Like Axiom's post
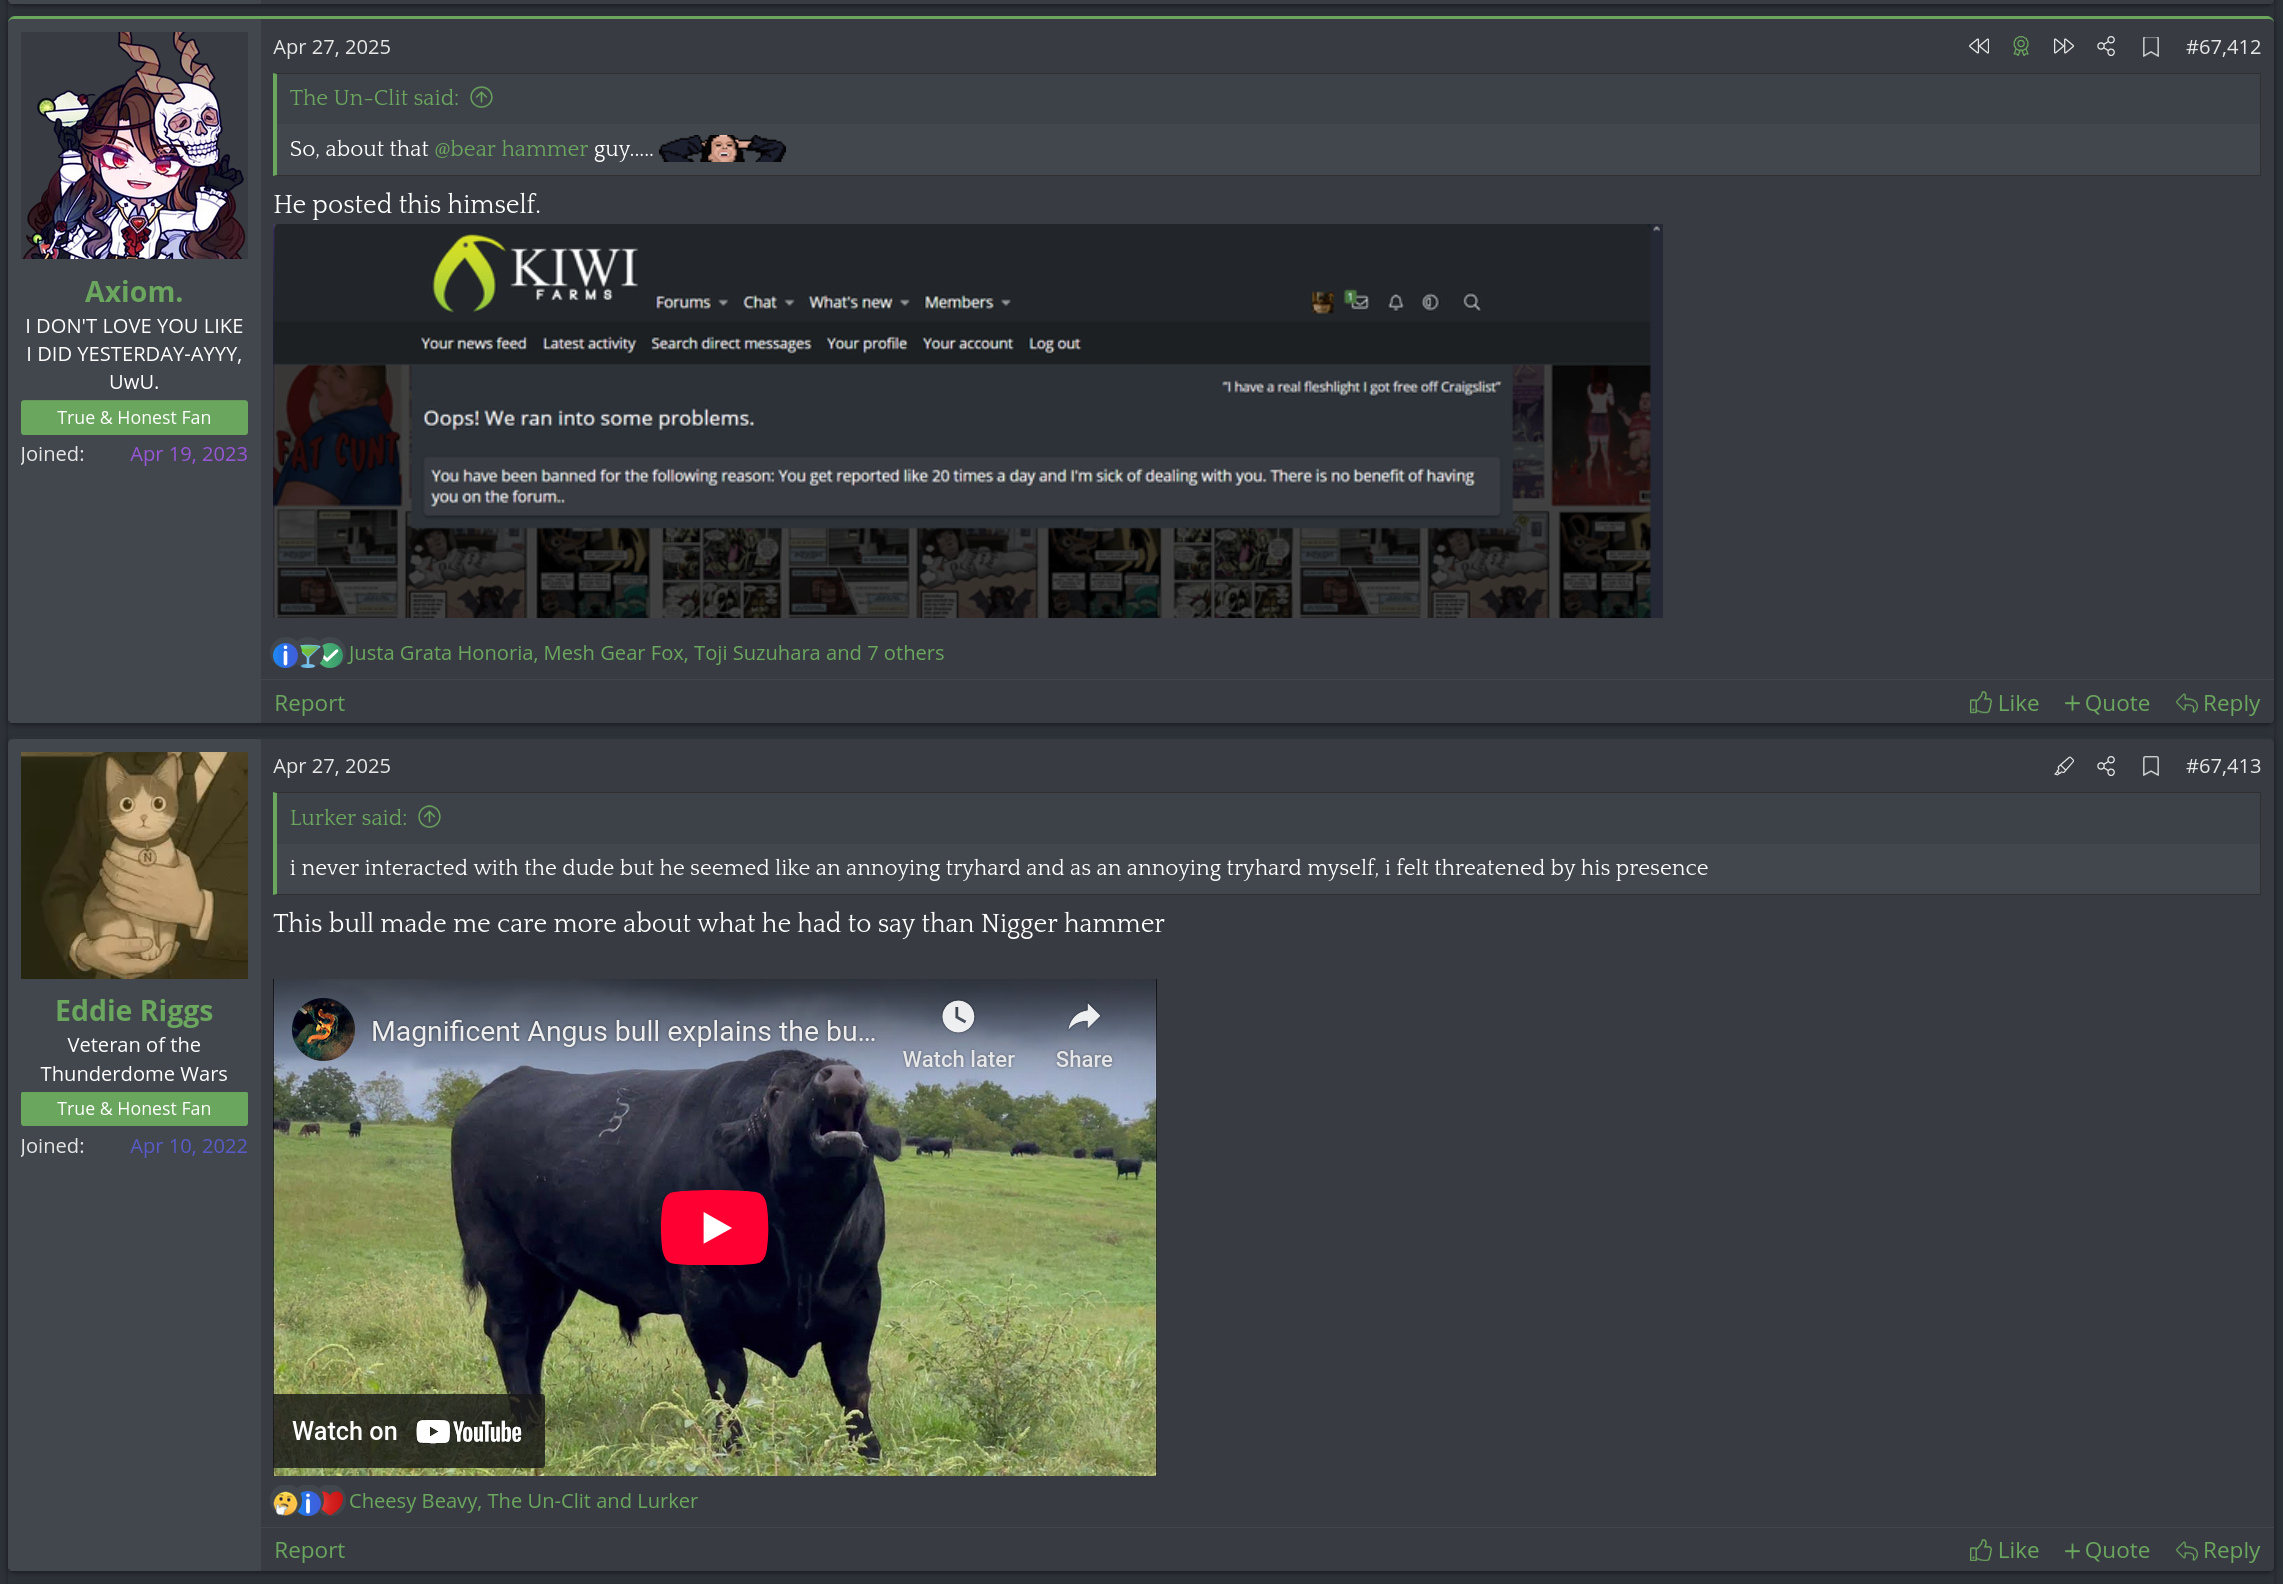The image size is (2283, 1584). pos(2004,703)
